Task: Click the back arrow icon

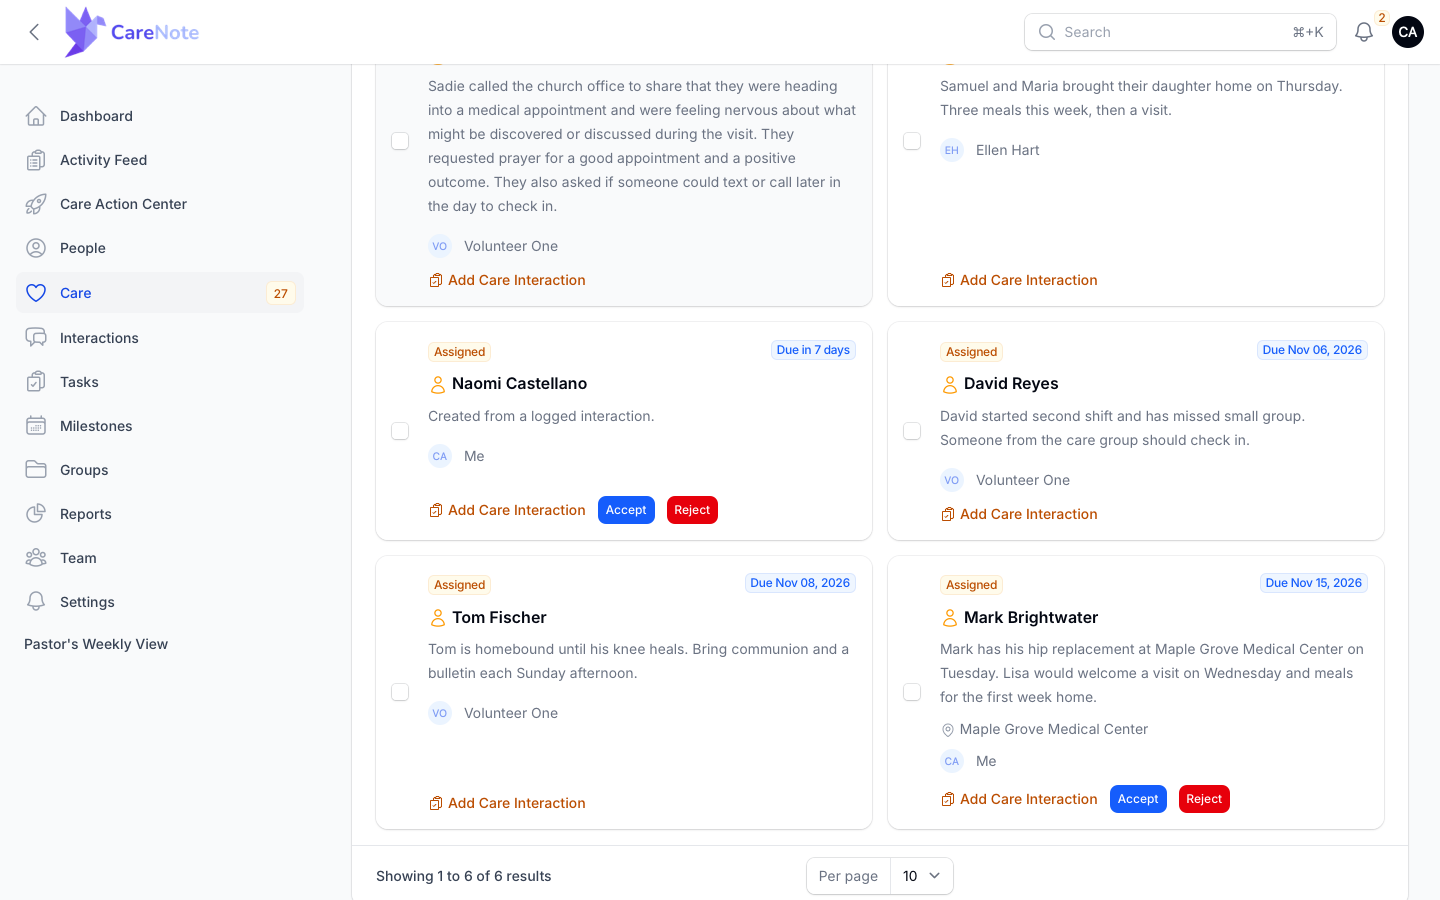Action: (x=34, y=32)
